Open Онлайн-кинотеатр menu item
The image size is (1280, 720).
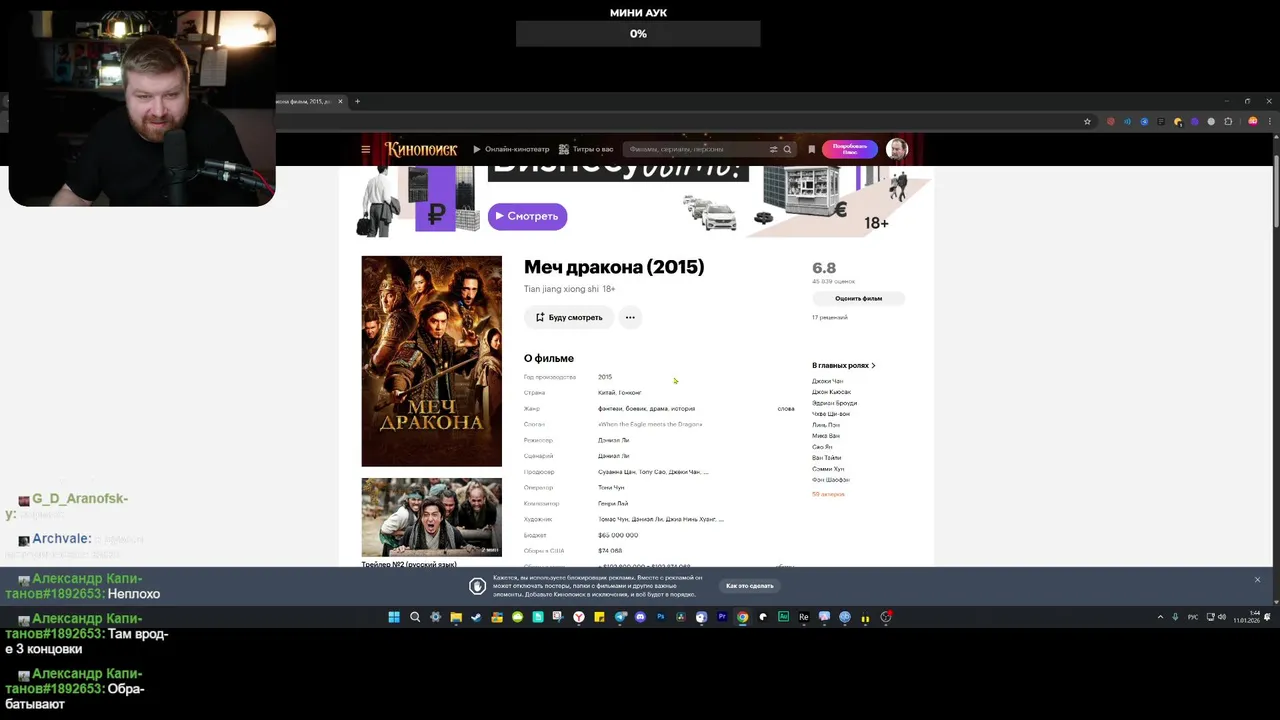coord(511,149)
